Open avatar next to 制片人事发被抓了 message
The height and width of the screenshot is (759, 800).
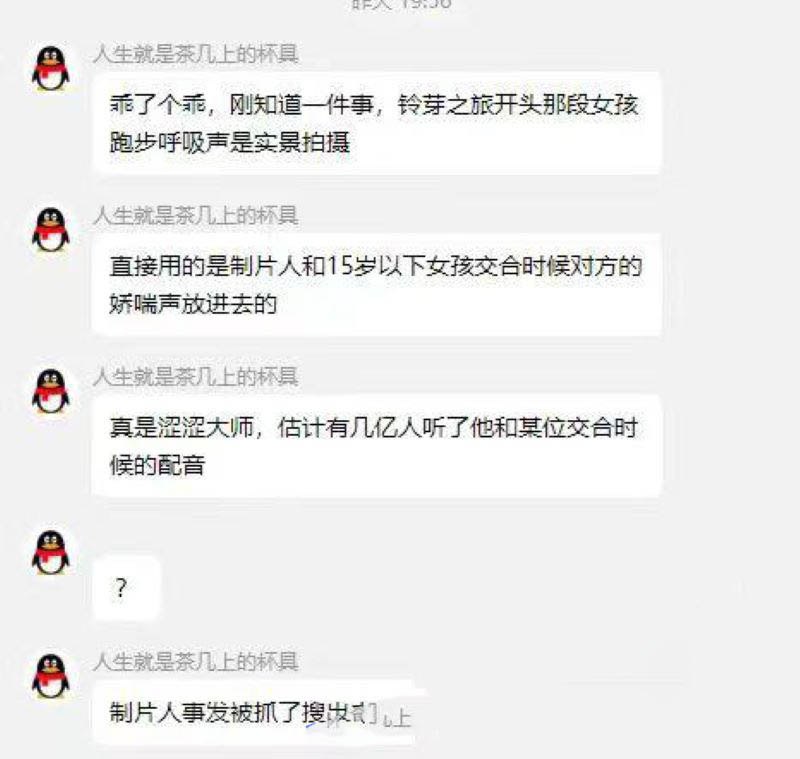pos(51,675)
